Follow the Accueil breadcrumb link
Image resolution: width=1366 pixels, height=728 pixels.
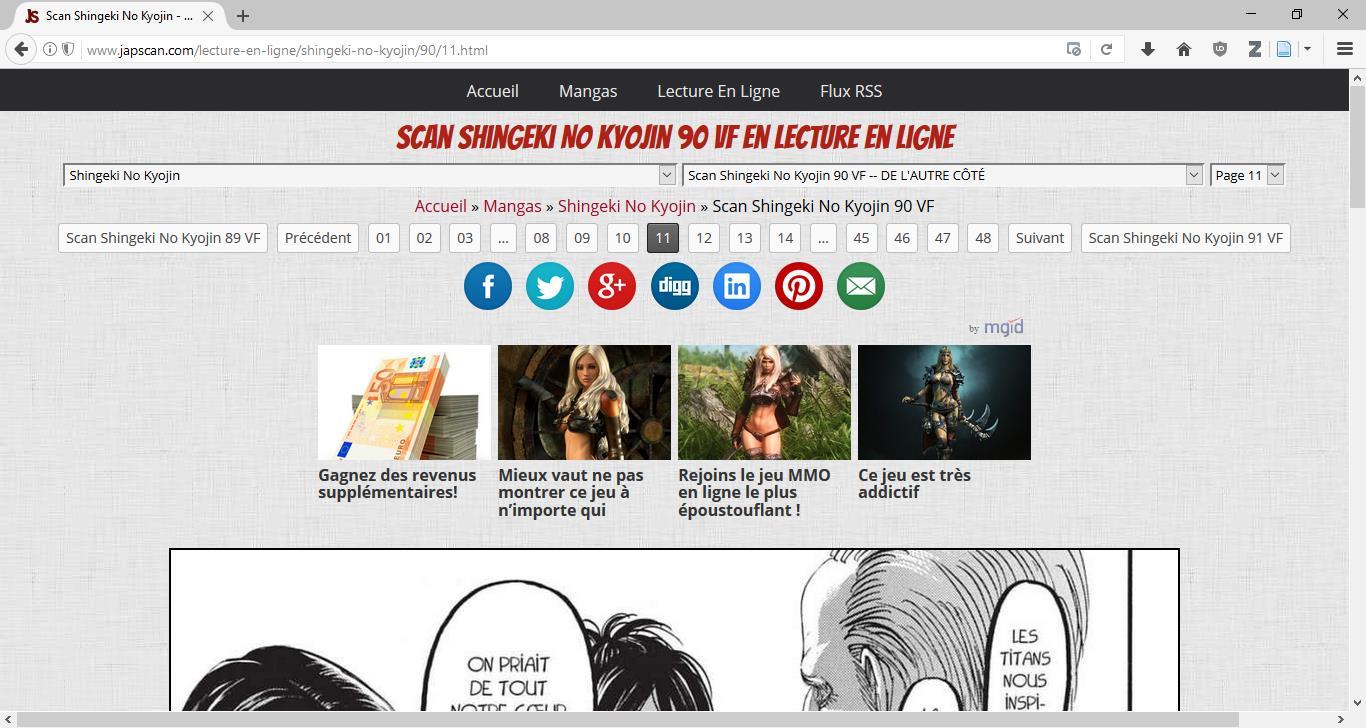[441, 206]
